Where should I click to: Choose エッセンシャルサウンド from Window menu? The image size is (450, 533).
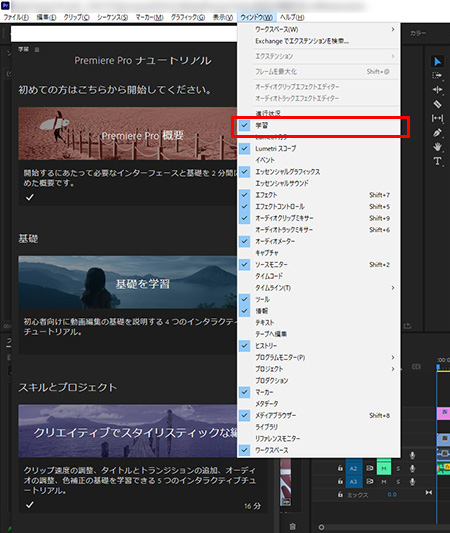[x=318, y=183]
